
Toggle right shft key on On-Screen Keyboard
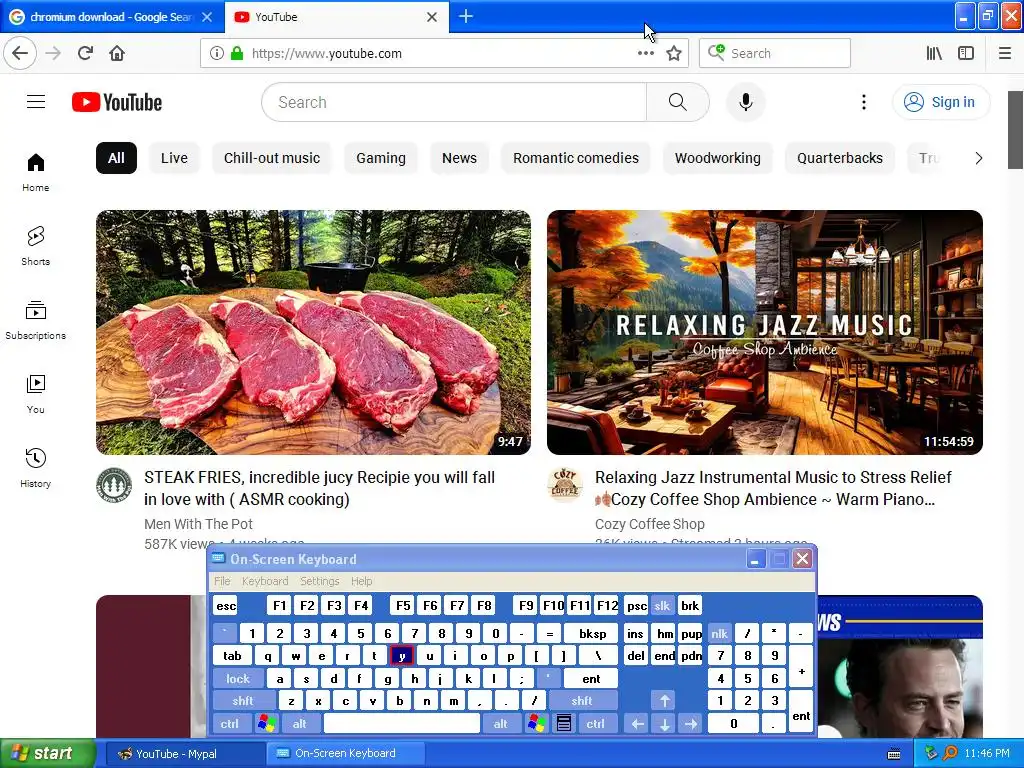pyautogui.click(x=582, y=701)
